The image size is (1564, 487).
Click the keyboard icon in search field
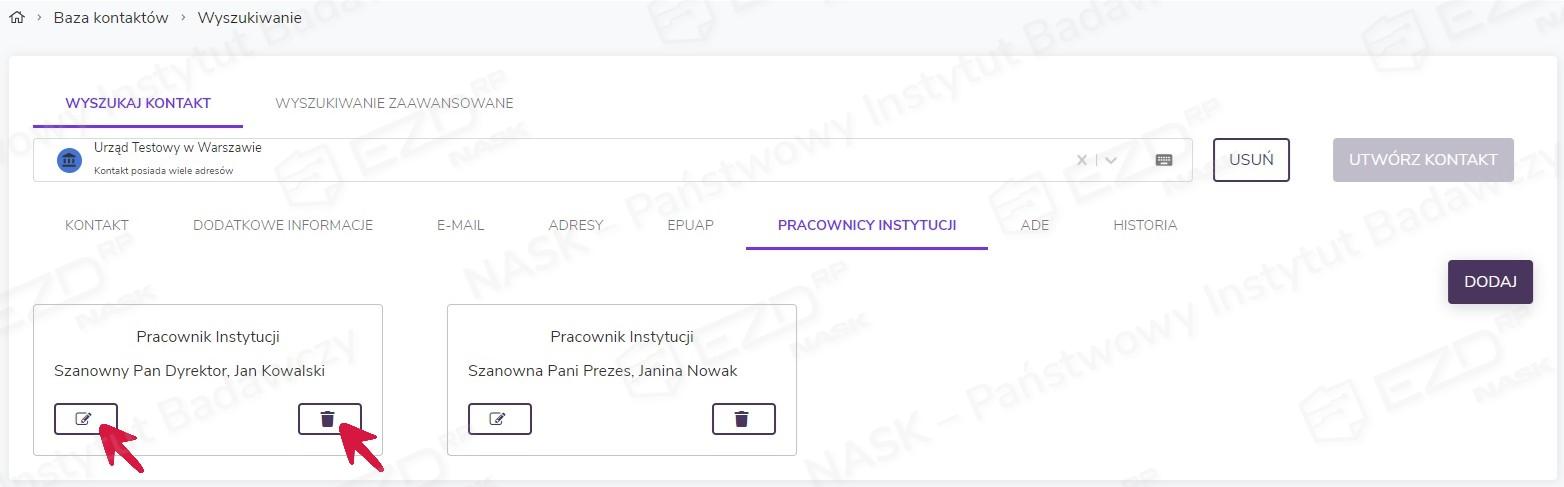point(1163,160)
